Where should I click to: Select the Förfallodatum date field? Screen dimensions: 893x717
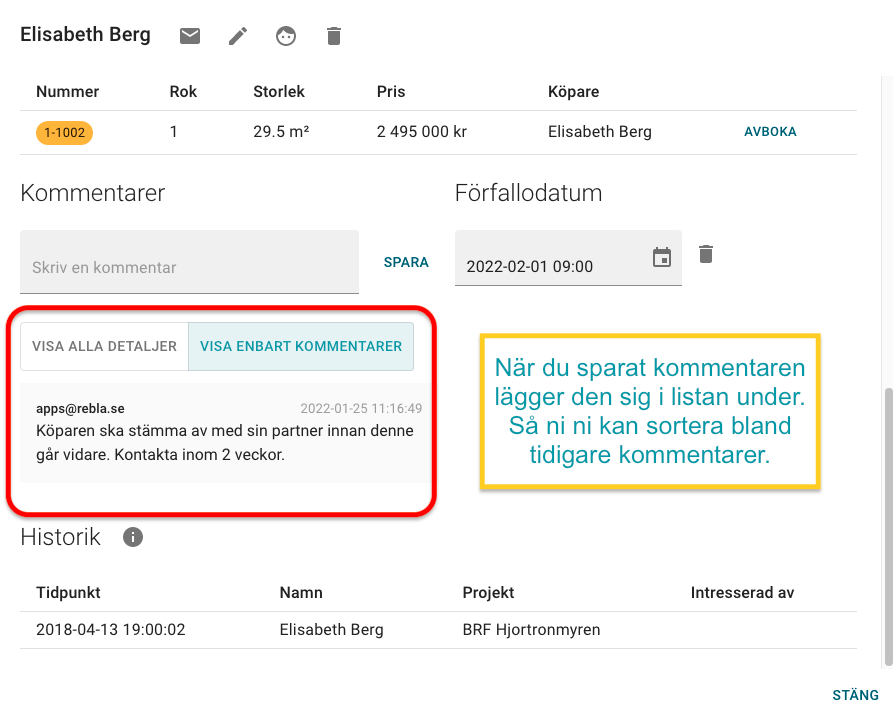click(x=545, y=266)
